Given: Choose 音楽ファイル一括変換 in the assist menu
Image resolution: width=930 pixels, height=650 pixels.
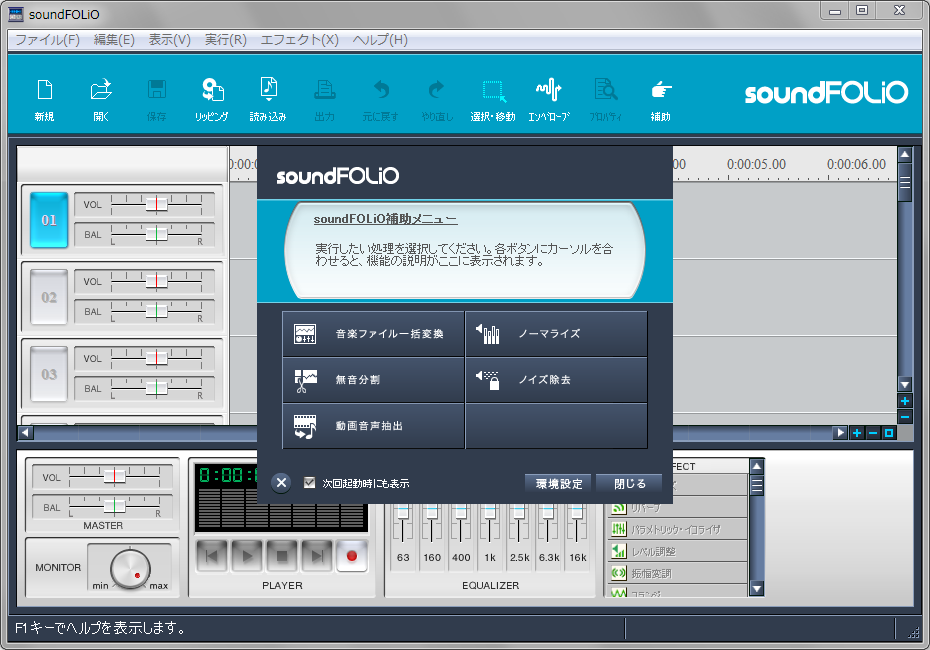Looking at the screenshot, I should [x=373, y=334].
